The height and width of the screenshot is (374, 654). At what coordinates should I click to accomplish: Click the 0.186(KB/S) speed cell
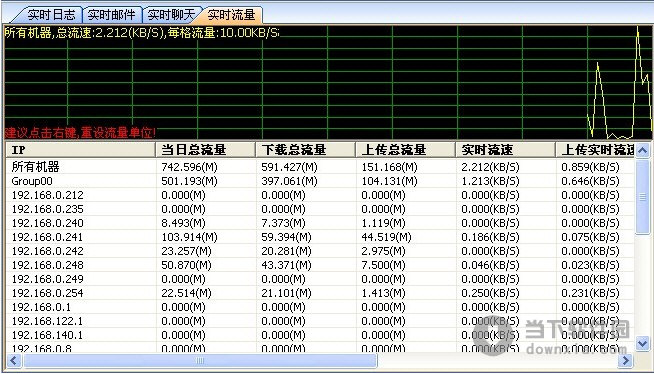(490, 237)
